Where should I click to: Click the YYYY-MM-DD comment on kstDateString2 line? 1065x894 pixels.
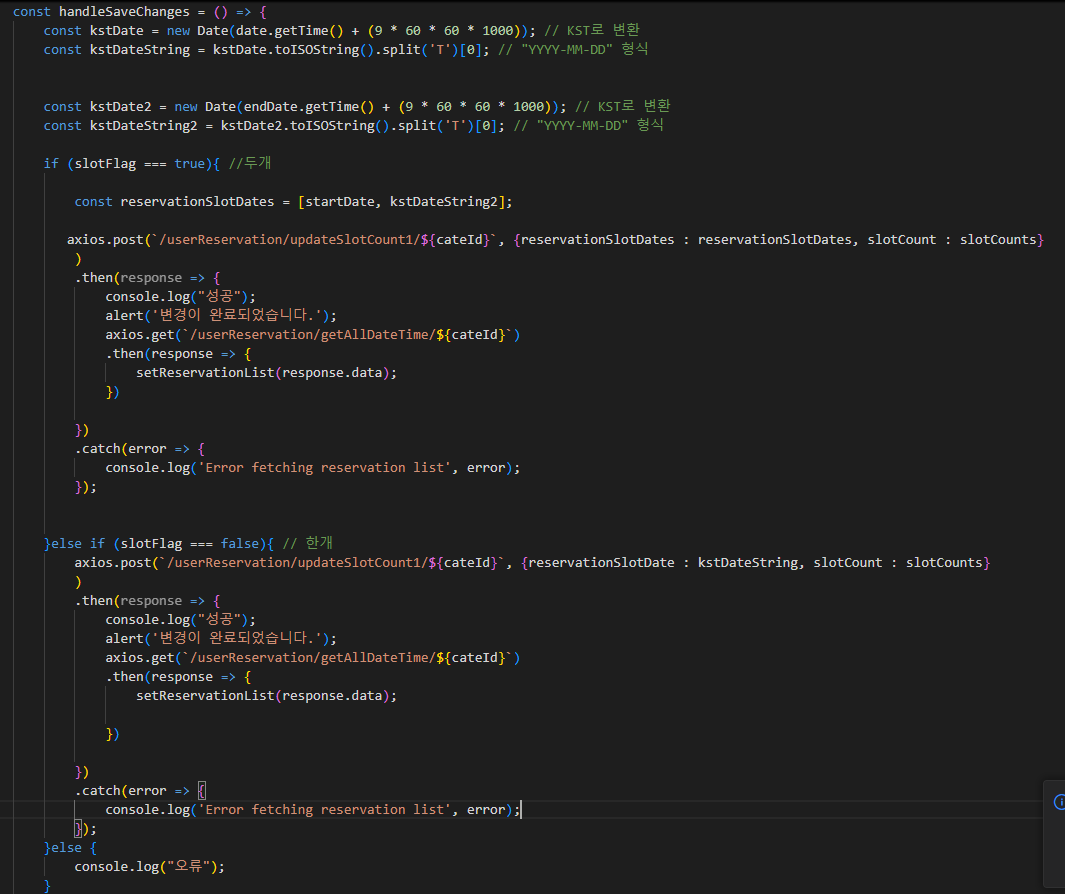click(588, 125)
